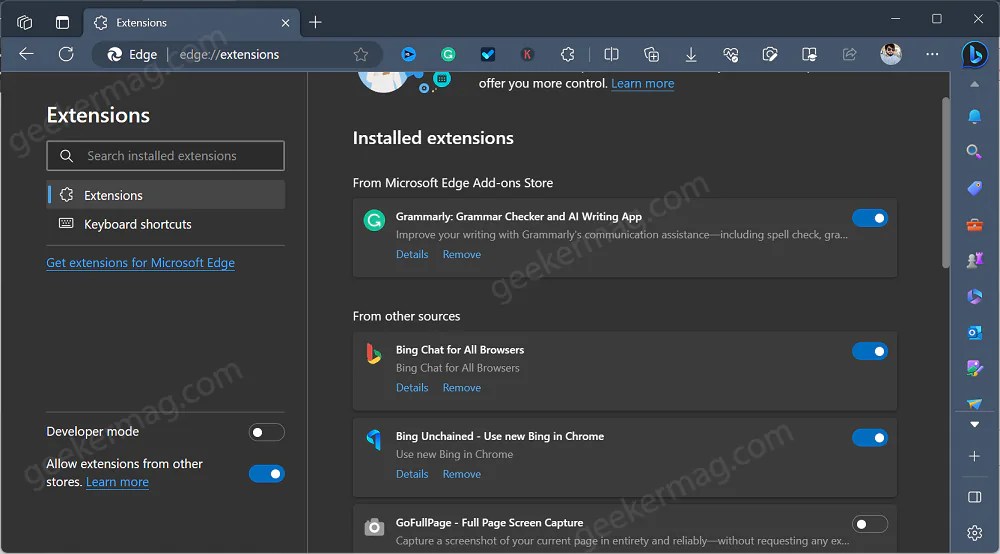Open Grammarly Details link
1000x554 pixels.
412,254
